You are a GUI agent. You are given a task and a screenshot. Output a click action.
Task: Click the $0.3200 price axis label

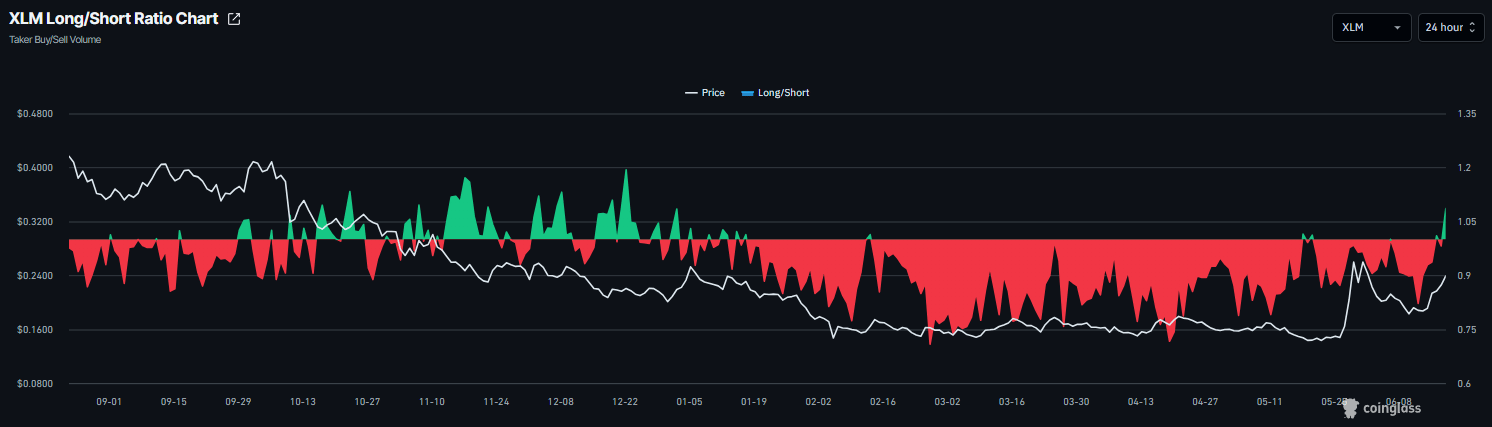click(x=35, y=222)
